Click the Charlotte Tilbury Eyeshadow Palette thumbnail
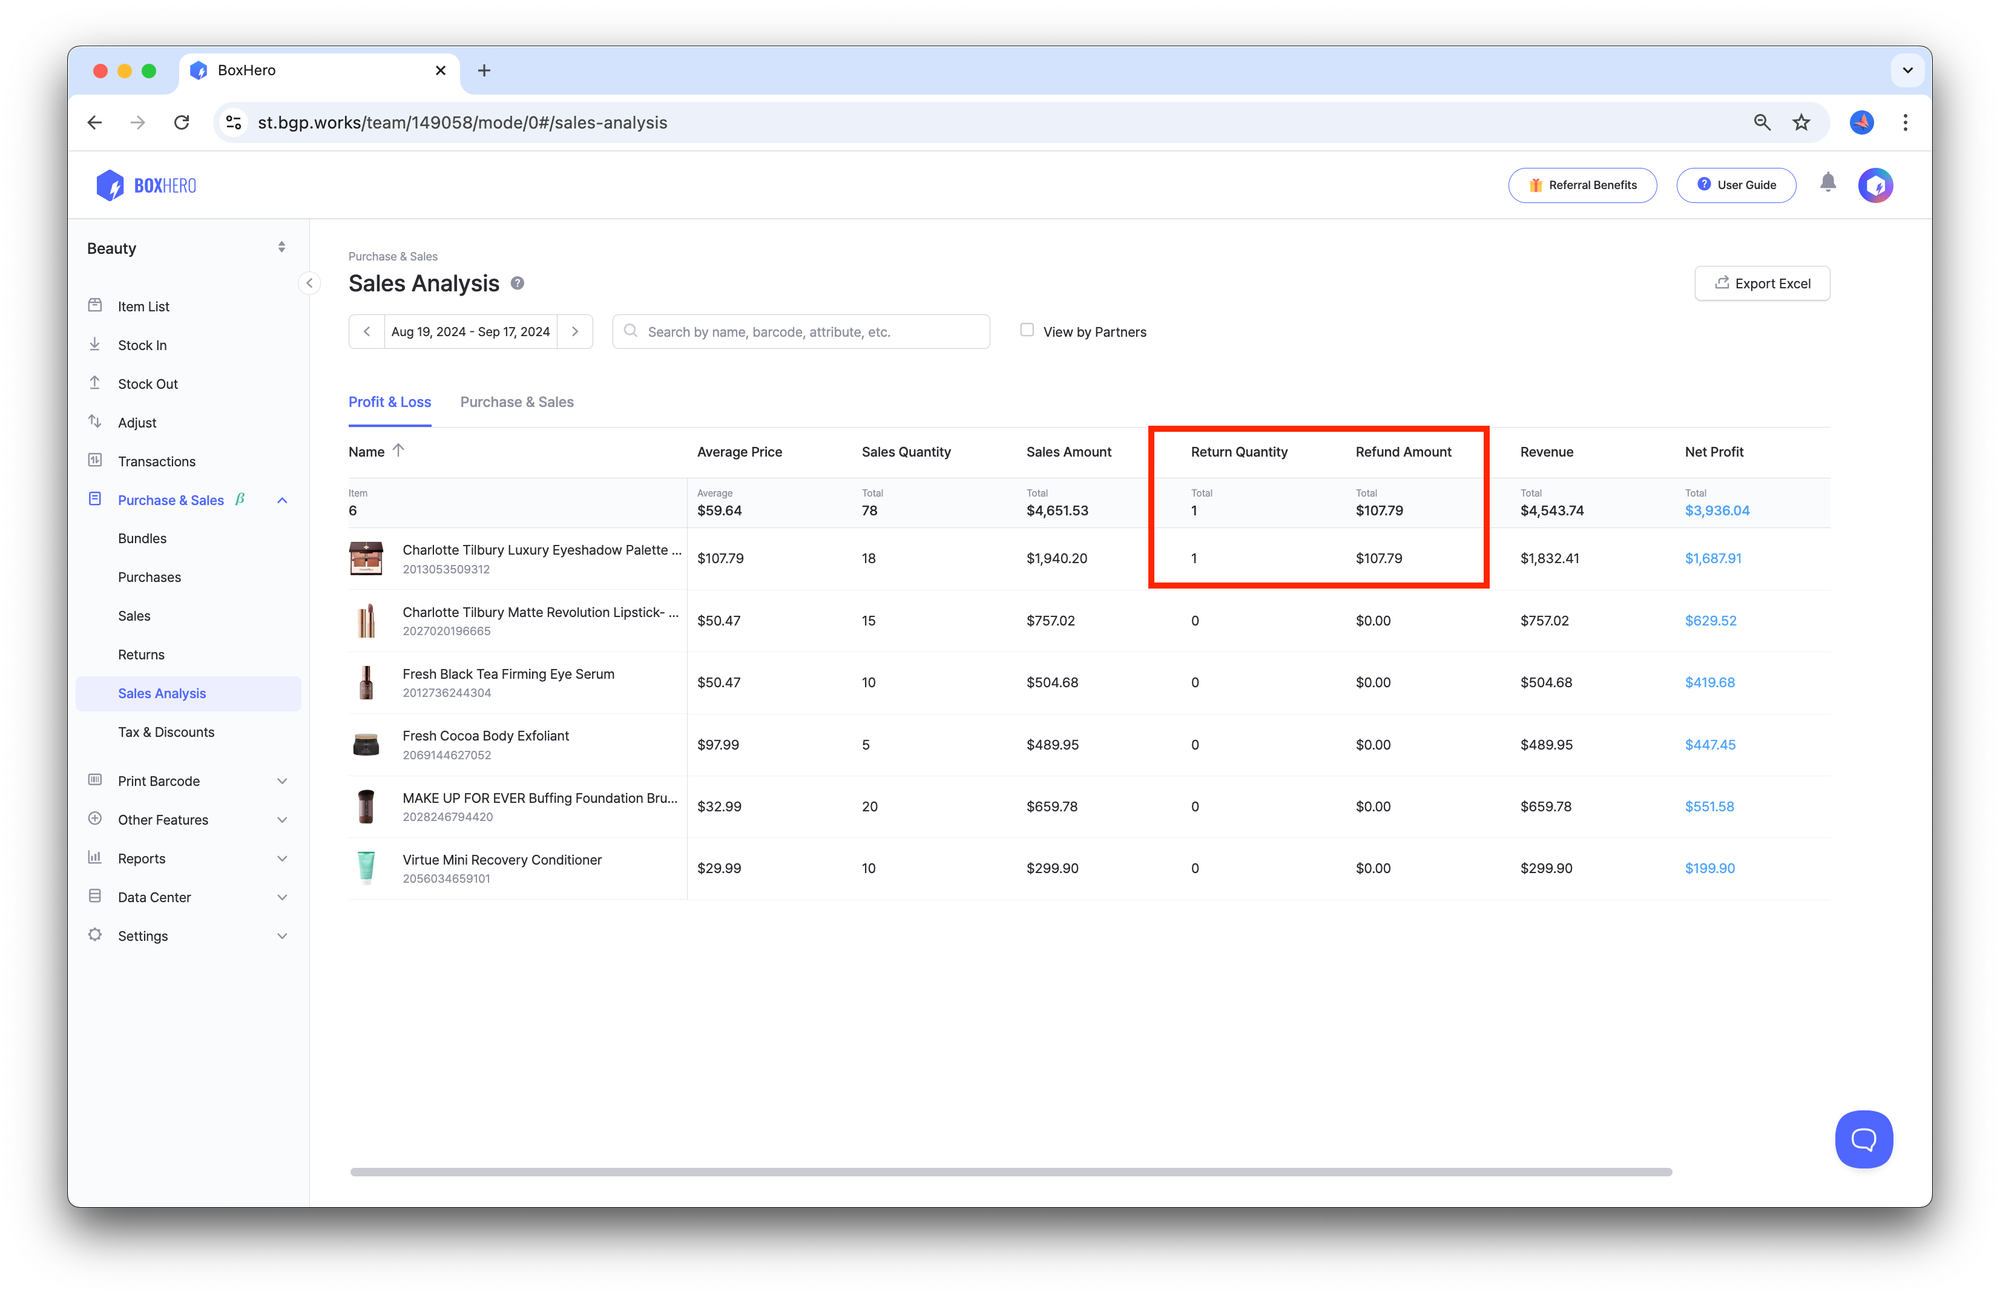This screenshot has width=2000, height=1297. (366, 558)
